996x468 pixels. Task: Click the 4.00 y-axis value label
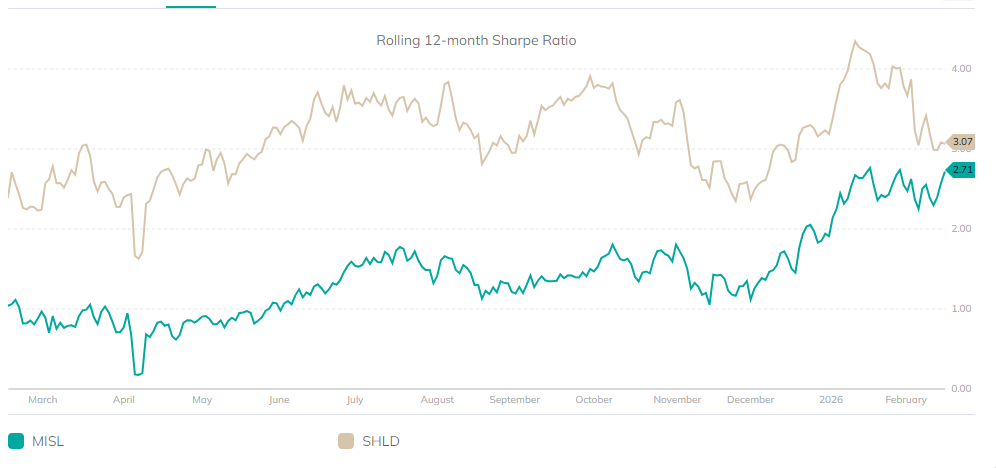[x=962, y=69]
